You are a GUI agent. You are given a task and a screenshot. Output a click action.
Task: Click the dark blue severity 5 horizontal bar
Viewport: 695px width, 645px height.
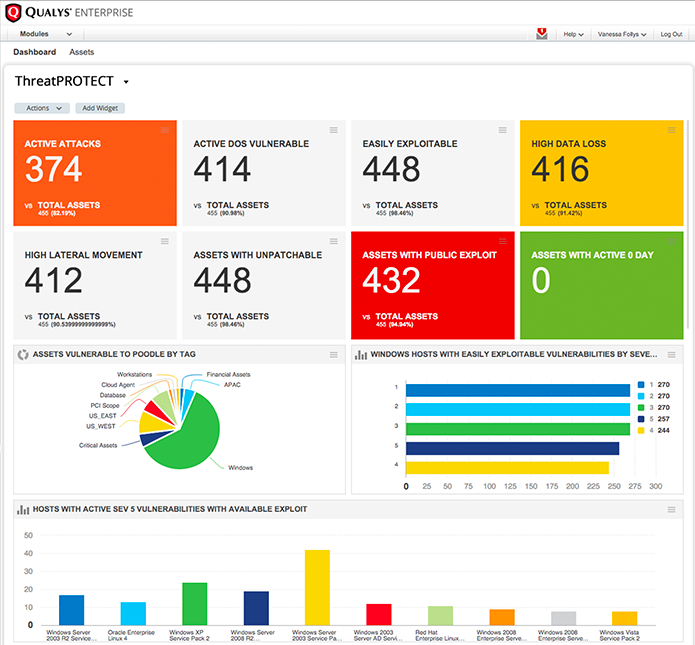512,448
